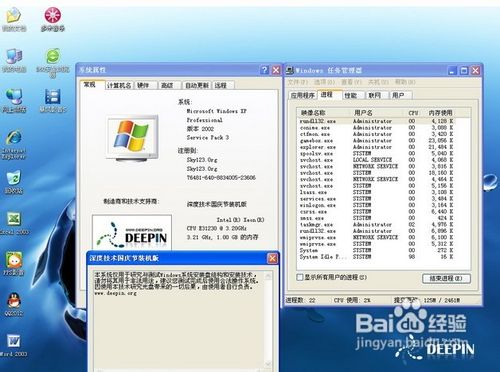Select the gamebox.exe process row
The image size is (500, 372).
(376, 141)
